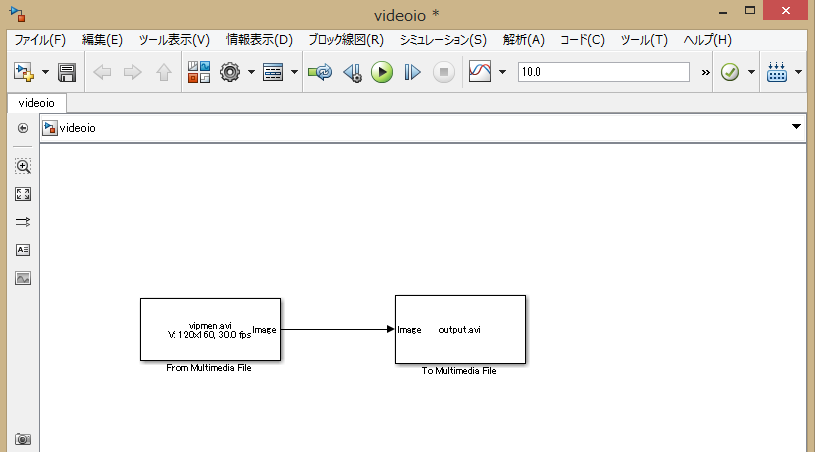The image size is (815, 452).
Task: Select the Zoom tool in left palette
Action: 23,166
